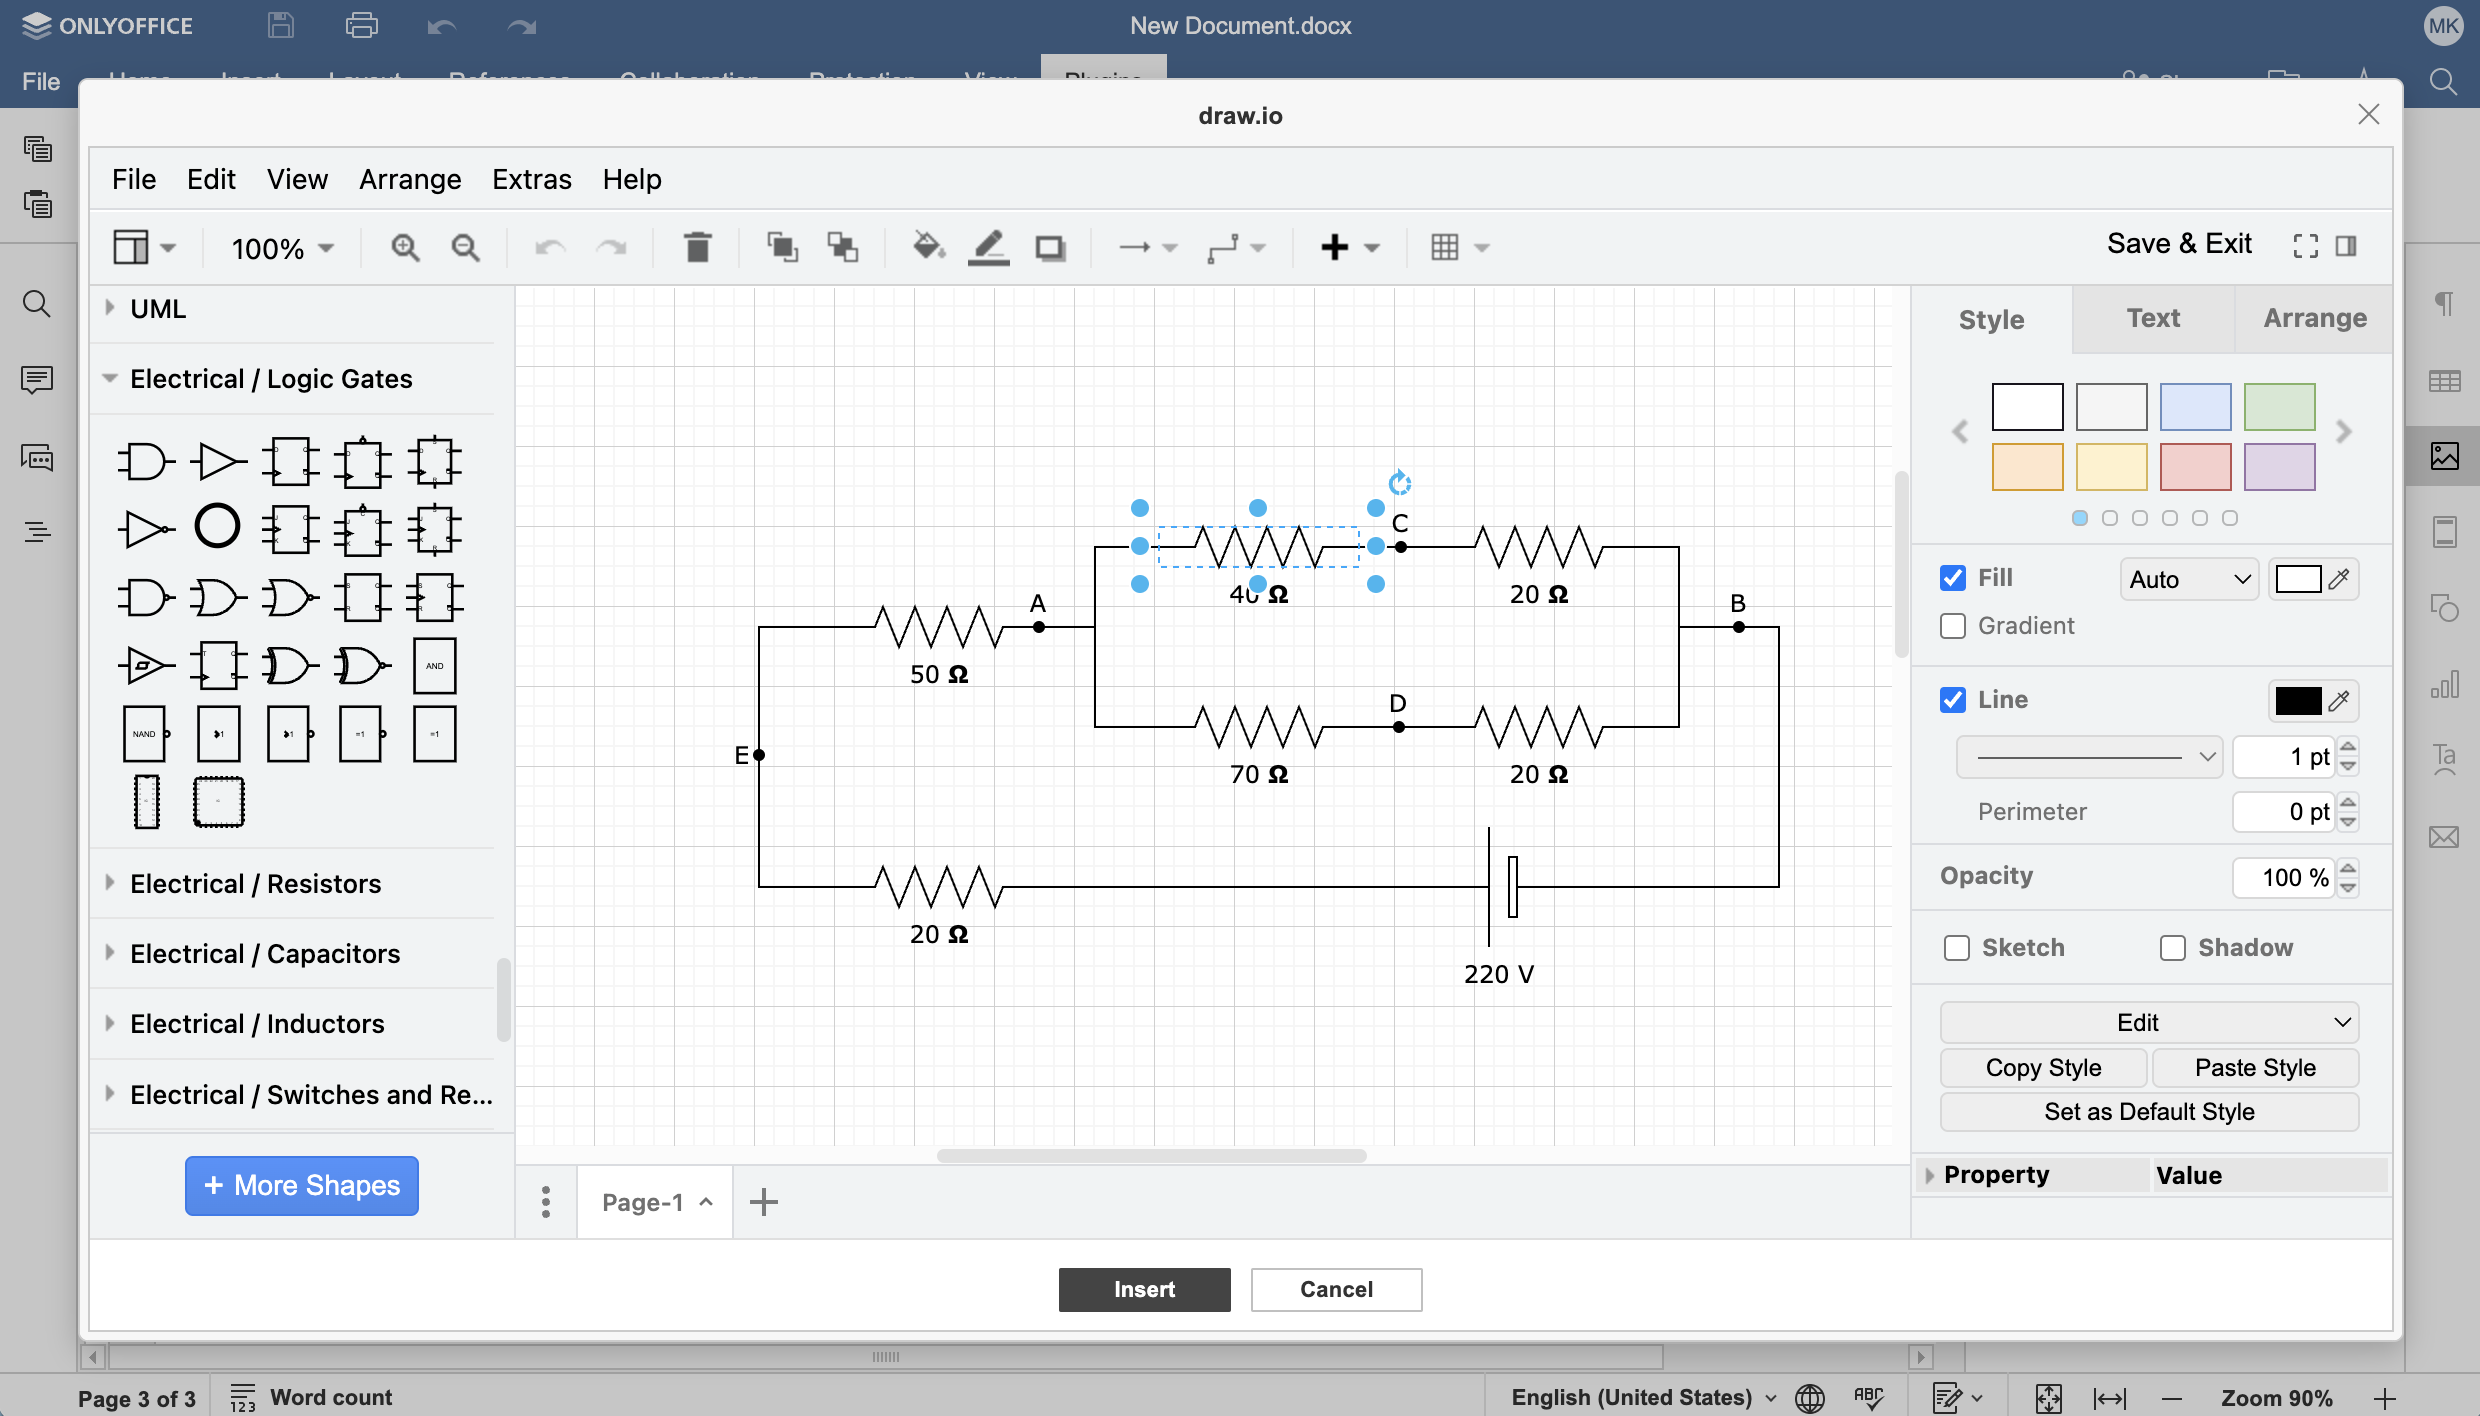Expand the Electrical / Resistors section
This screenshot has width=2480, height=1416.
(255, 884)
